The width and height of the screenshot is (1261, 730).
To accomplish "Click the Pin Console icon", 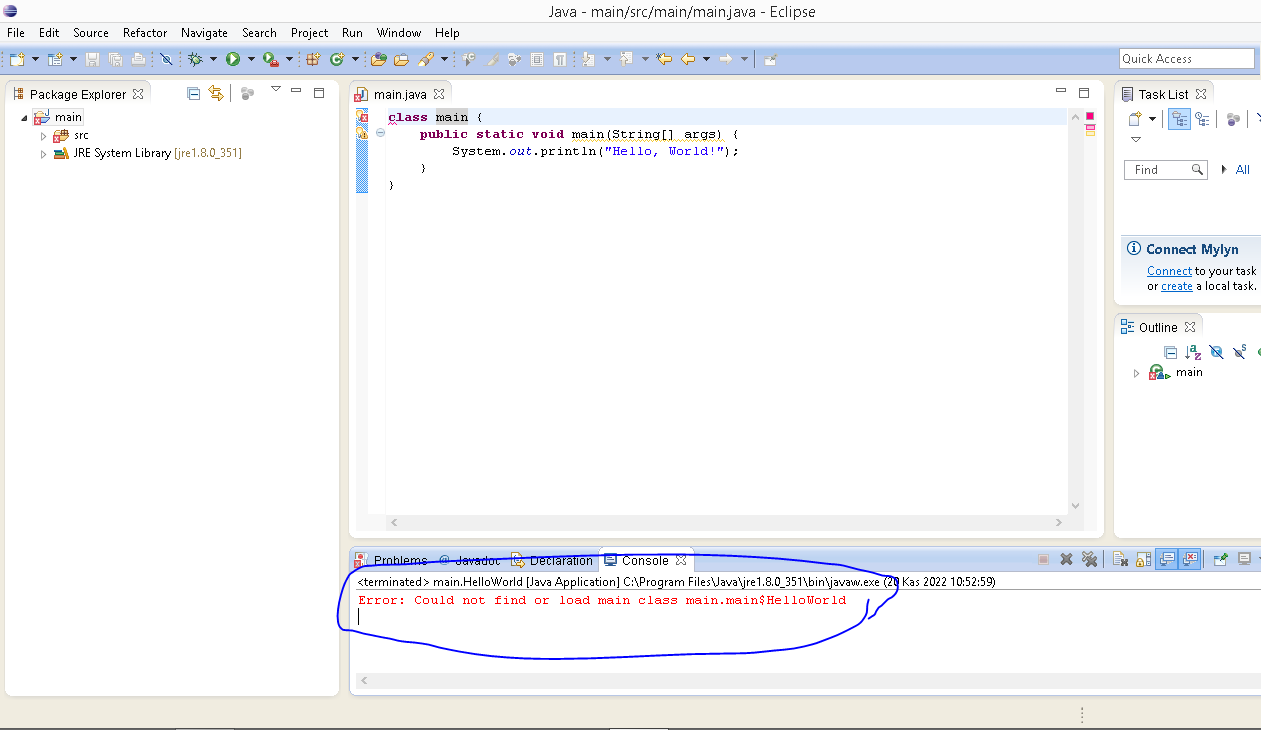I will click(1220, 560).
